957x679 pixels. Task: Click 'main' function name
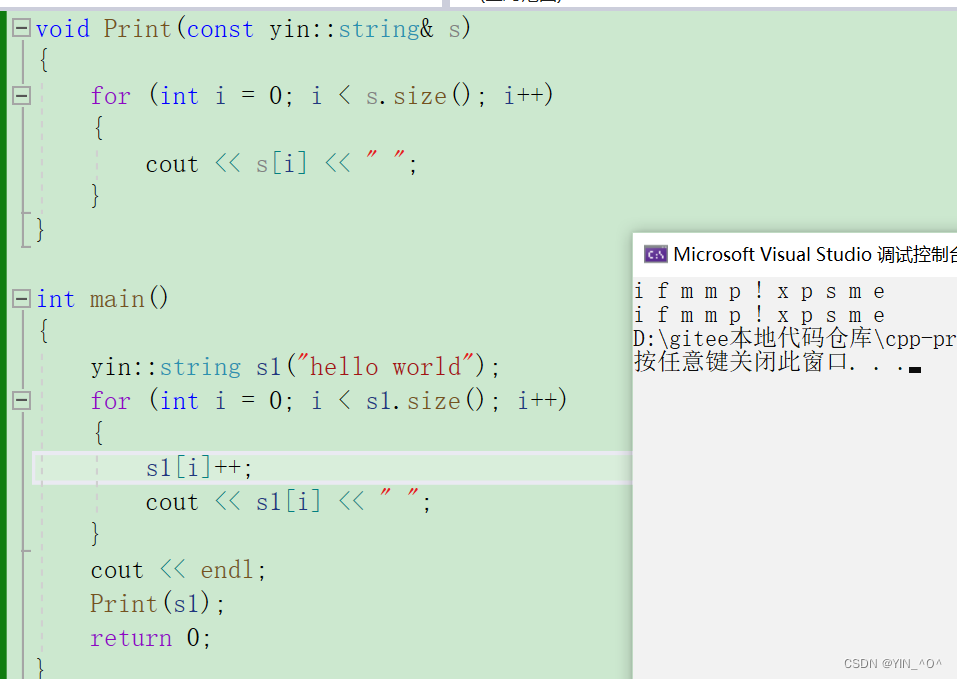pos(117,299)
